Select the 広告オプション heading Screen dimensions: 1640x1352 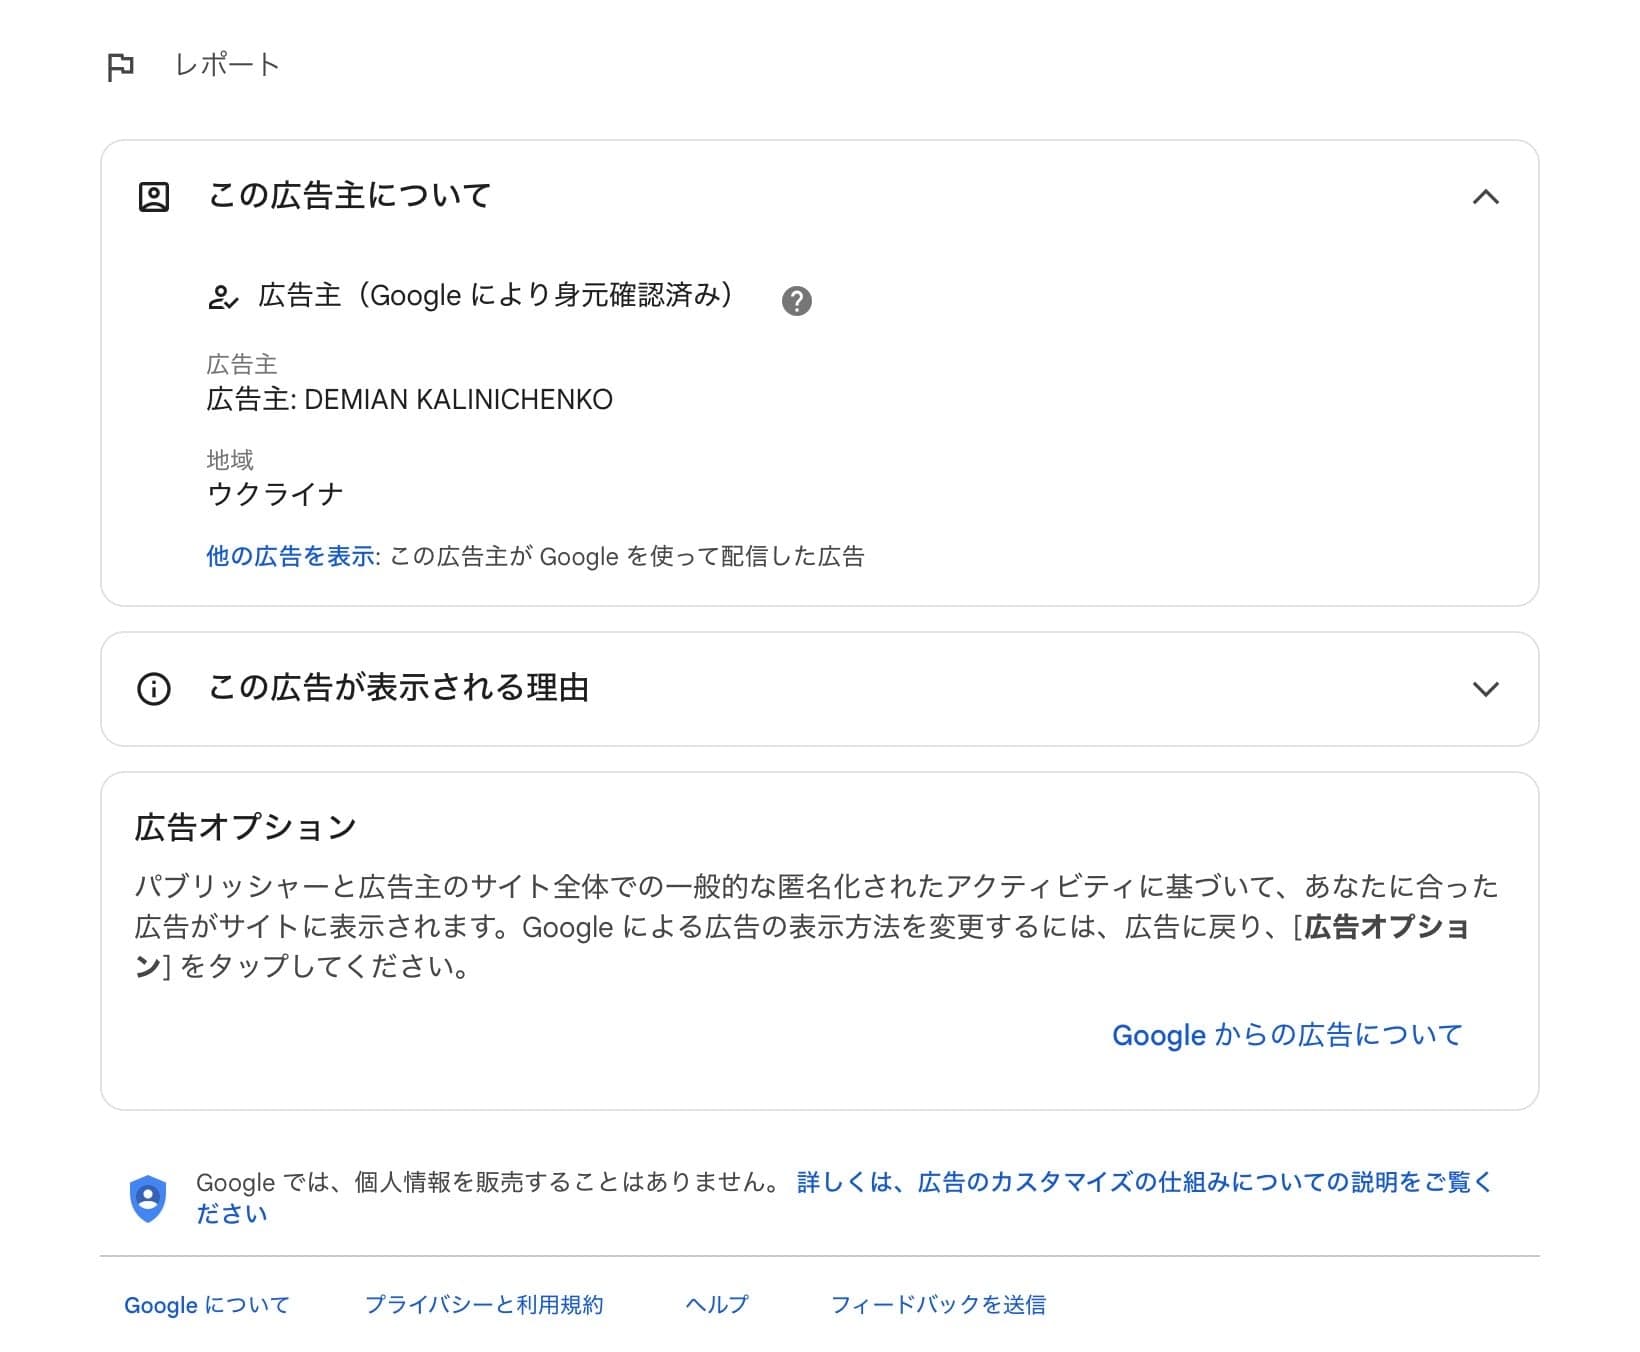click(245, 827)
